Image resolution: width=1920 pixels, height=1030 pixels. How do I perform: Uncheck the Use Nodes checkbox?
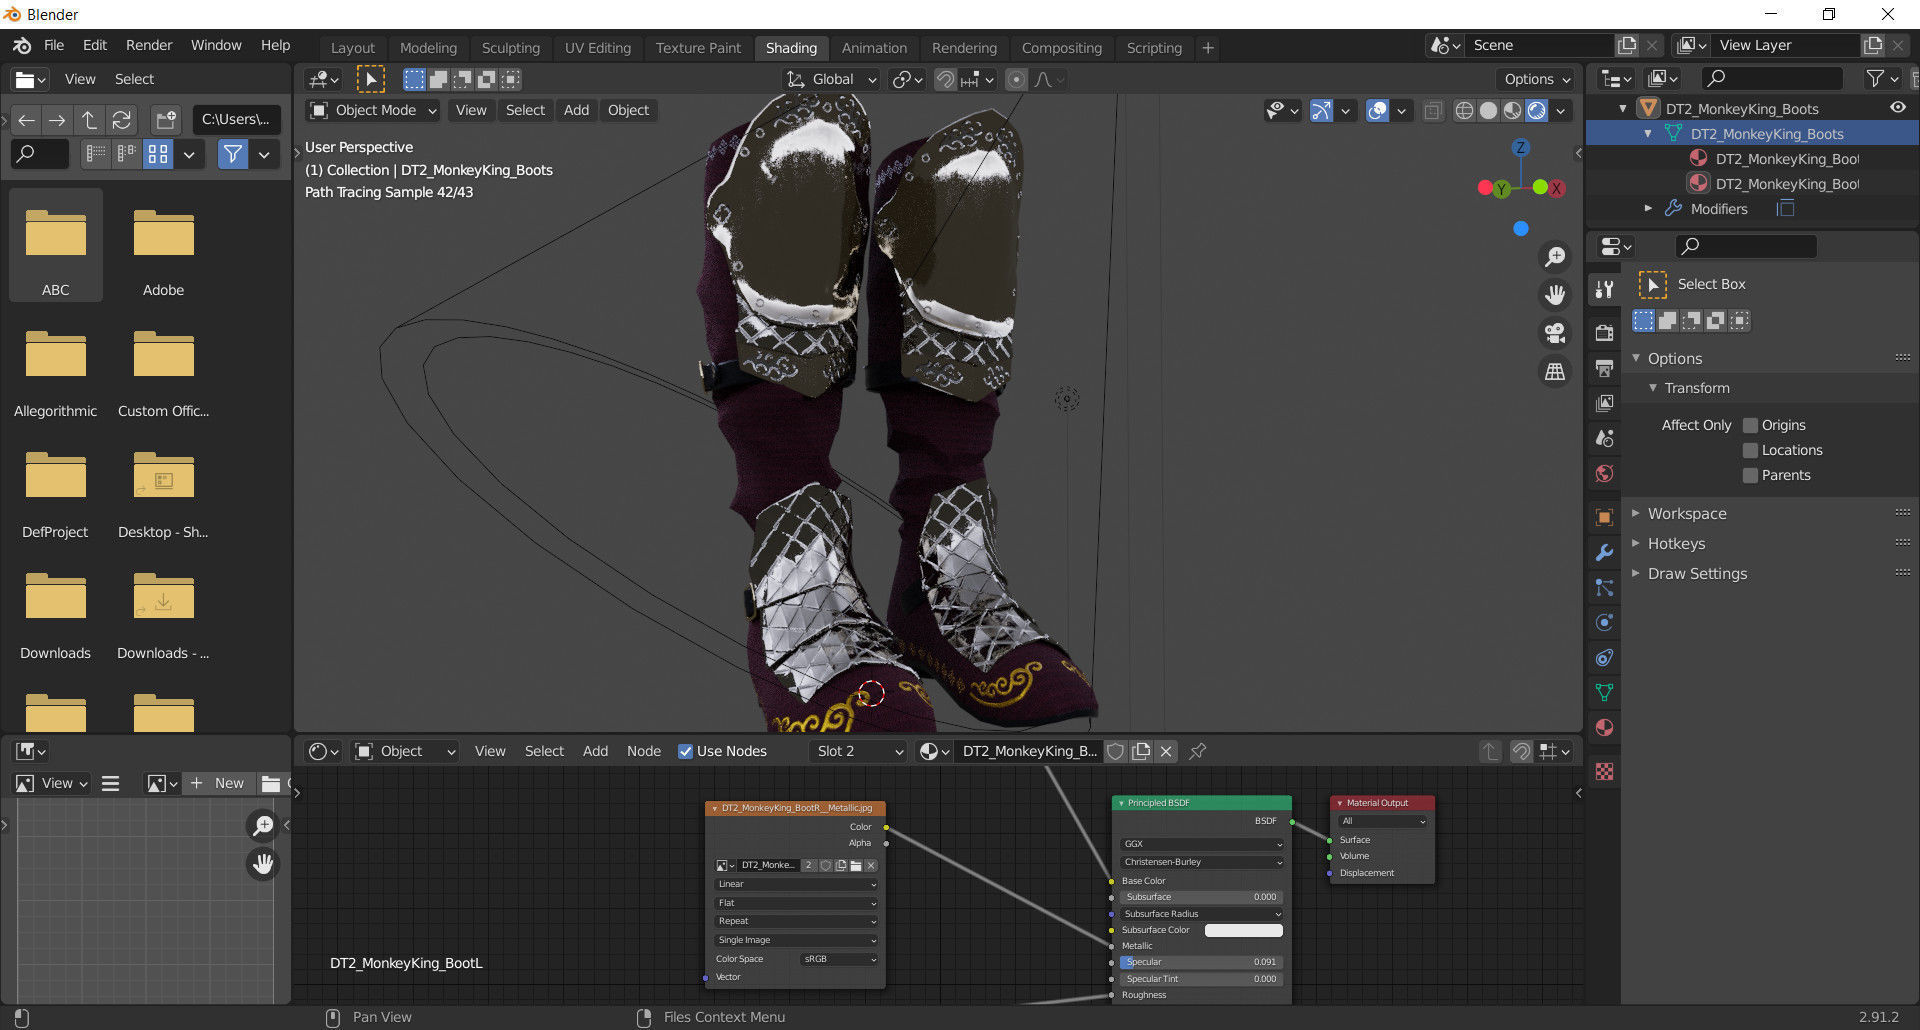pos(685,752)
